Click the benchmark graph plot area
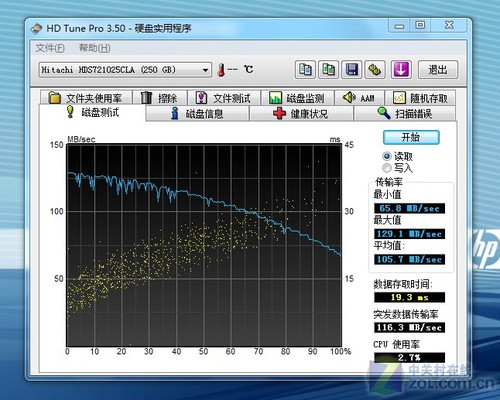The height and width of the screenshot is (400, 500). click(204, 245)
